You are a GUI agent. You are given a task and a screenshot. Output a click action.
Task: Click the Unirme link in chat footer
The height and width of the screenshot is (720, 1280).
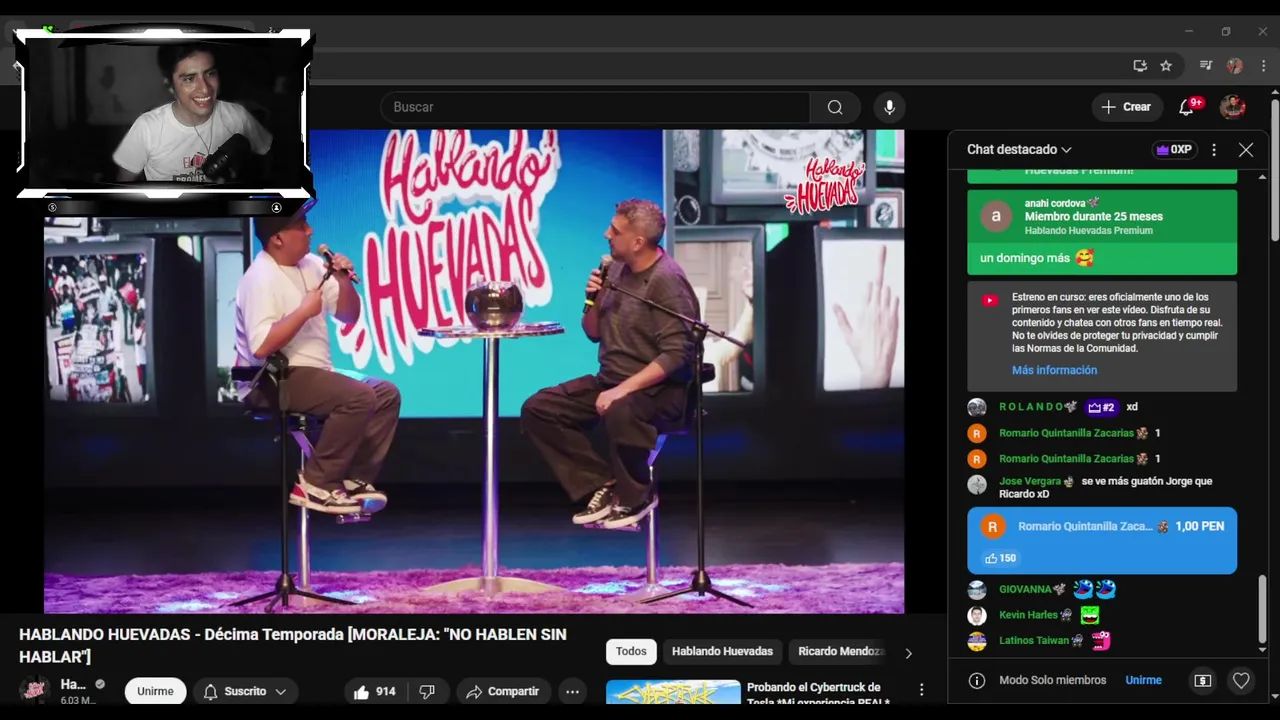(1143, 680)
